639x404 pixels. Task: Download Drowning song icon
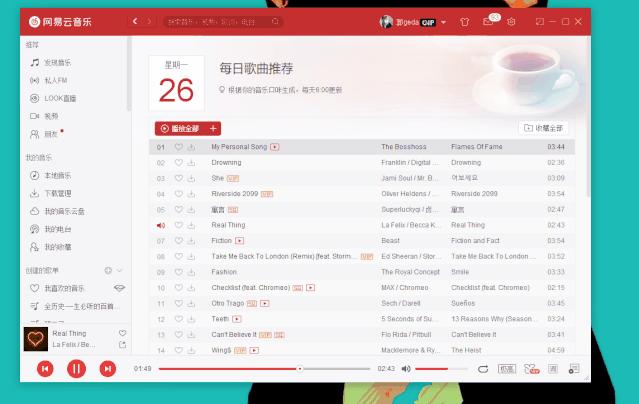pyautogui.click(x=191, y=162)
